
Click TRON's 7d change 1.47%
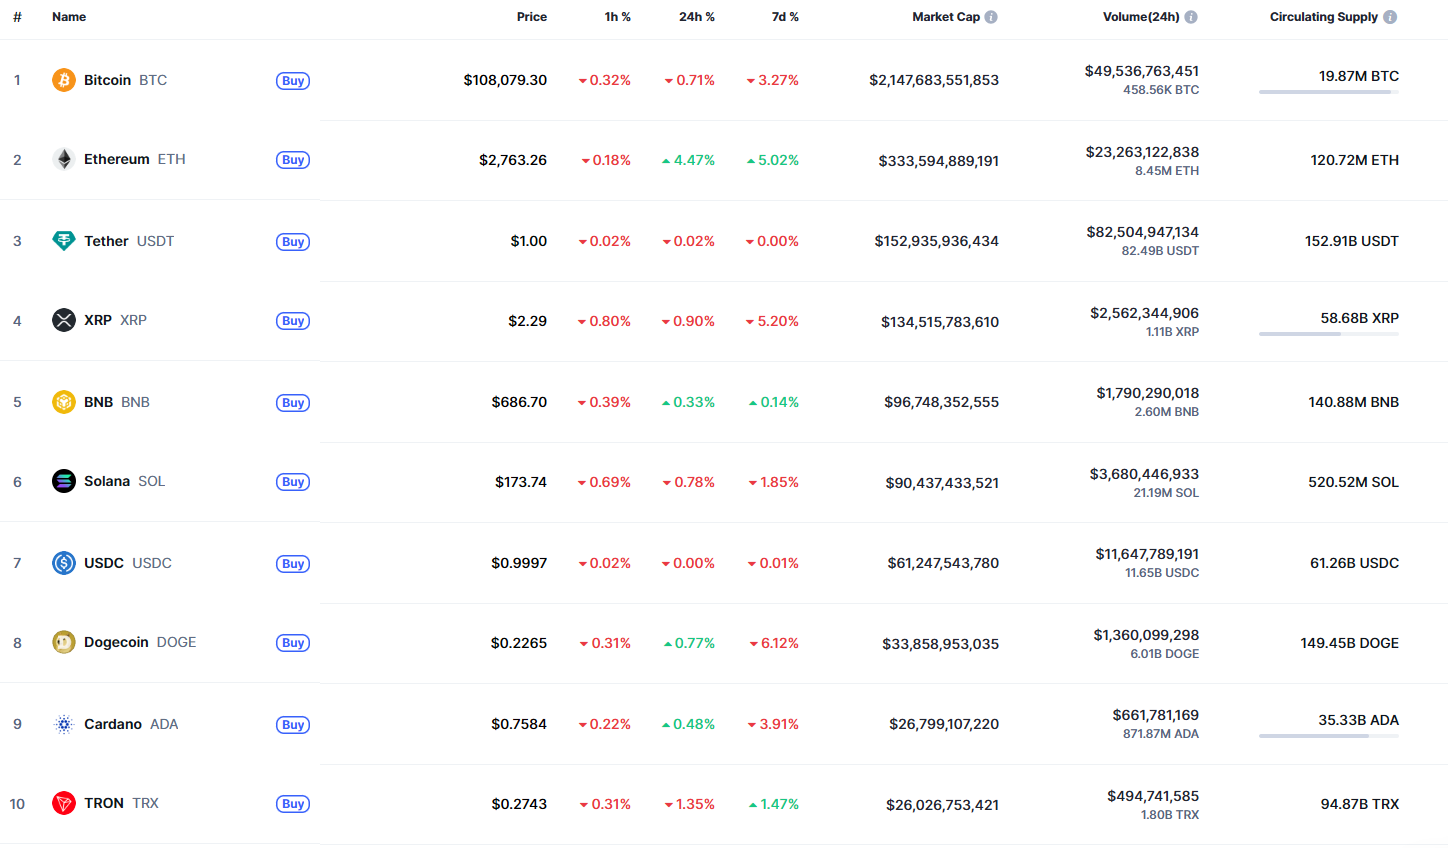(774, 804)
